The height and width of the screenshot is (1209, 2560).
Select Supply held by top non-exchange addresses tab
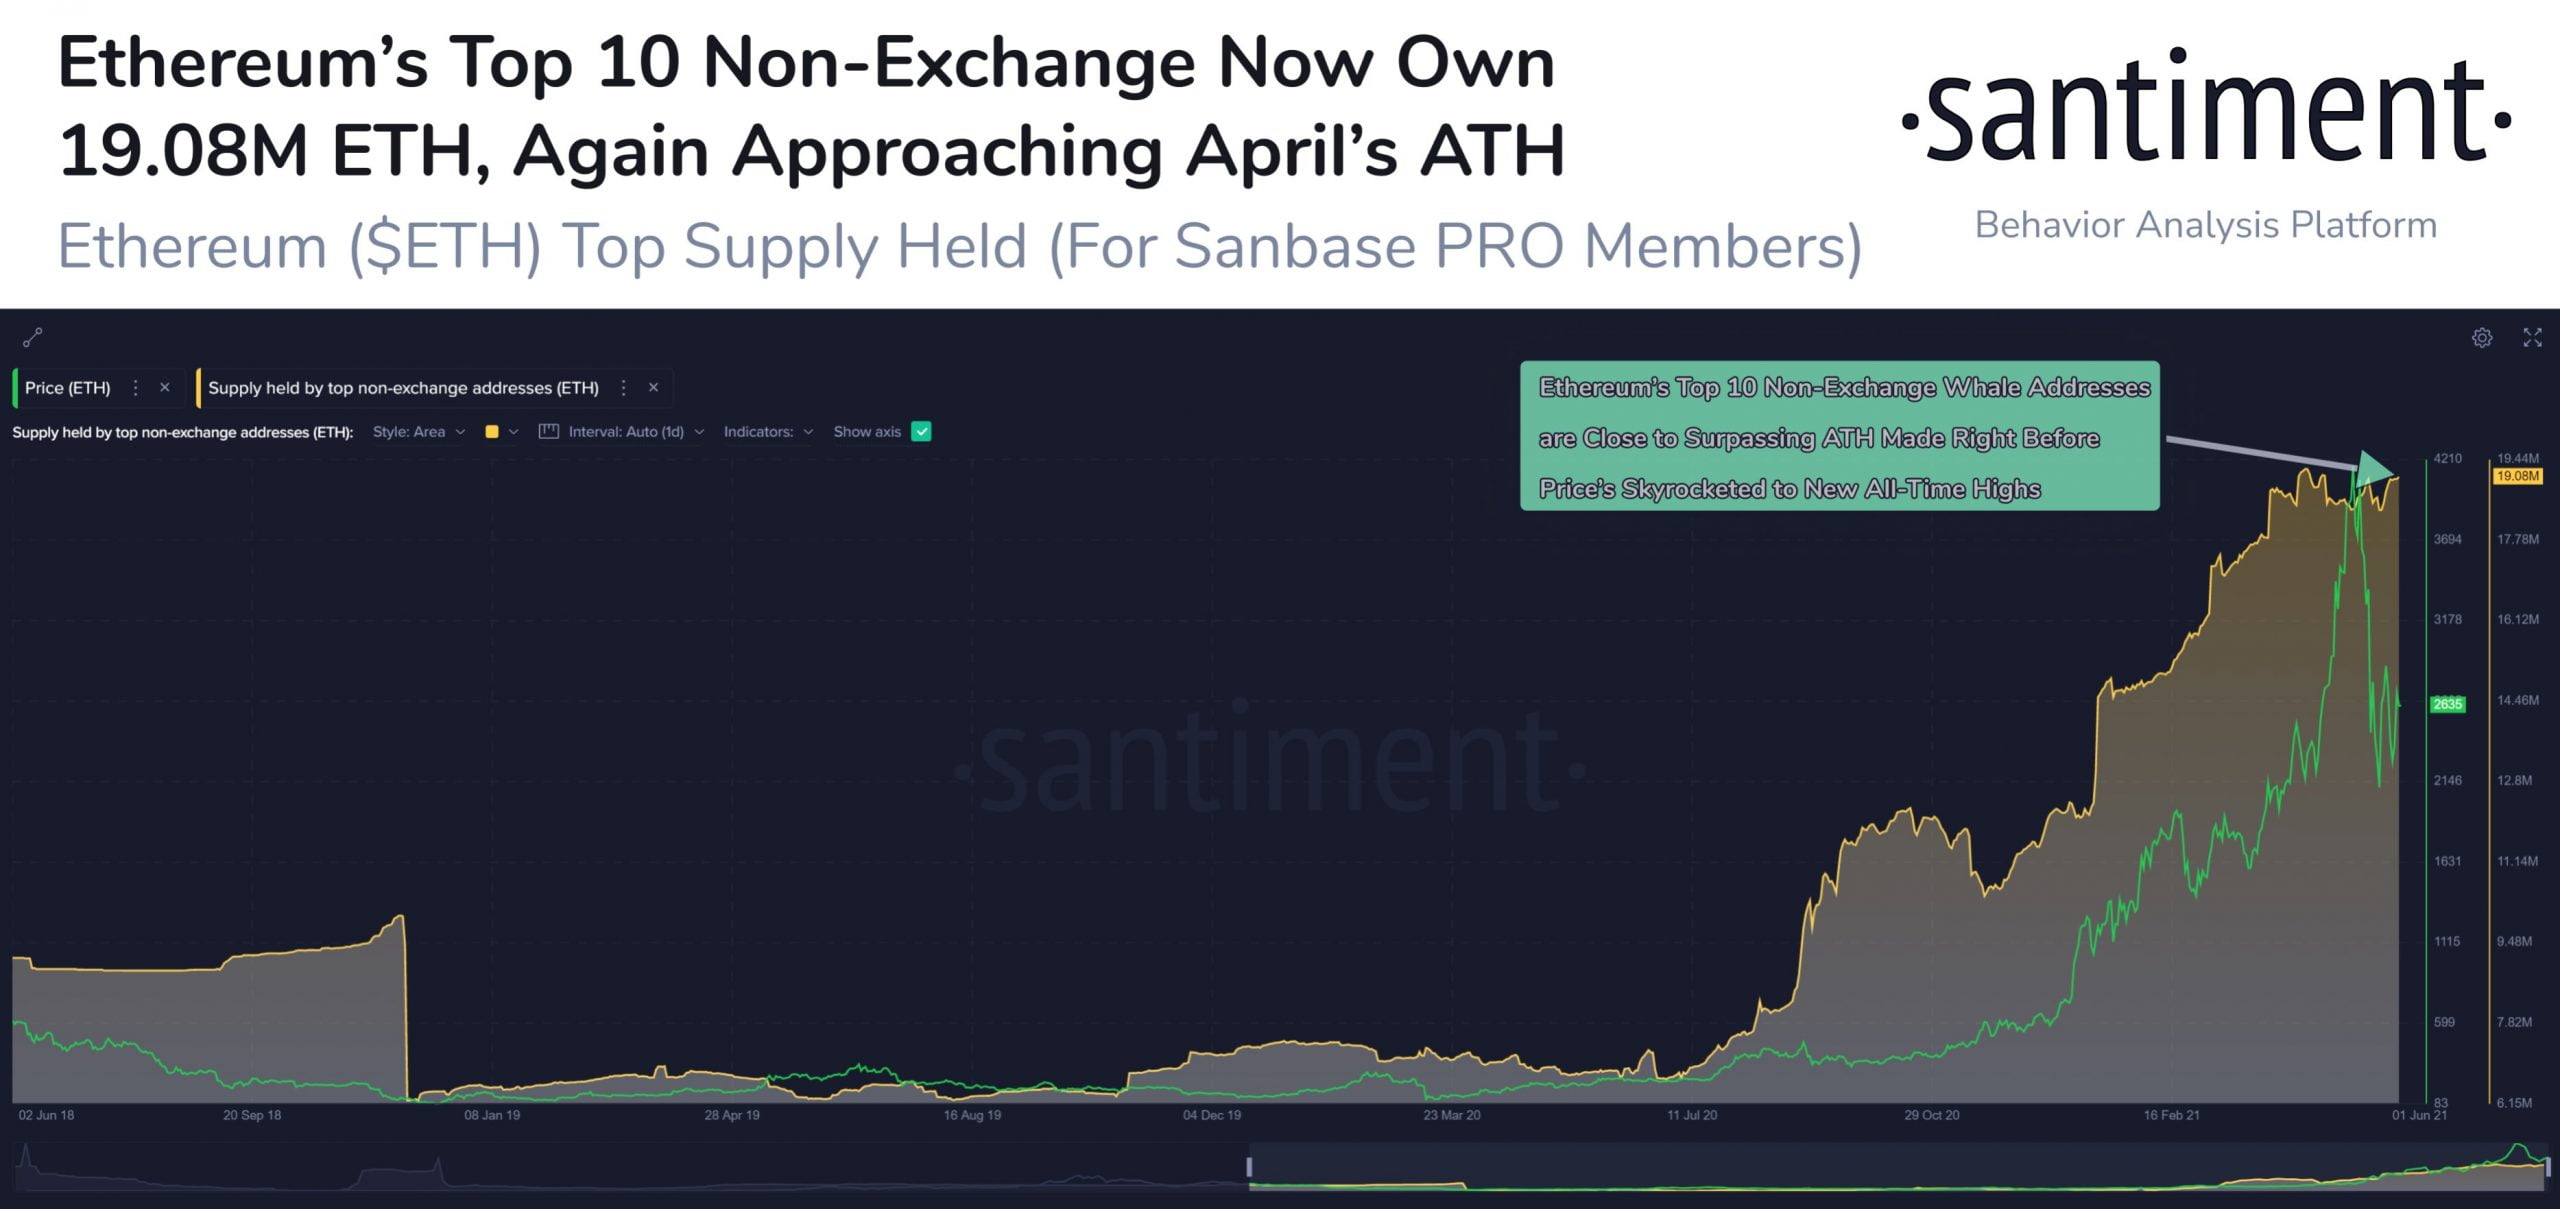pos(403,388)
